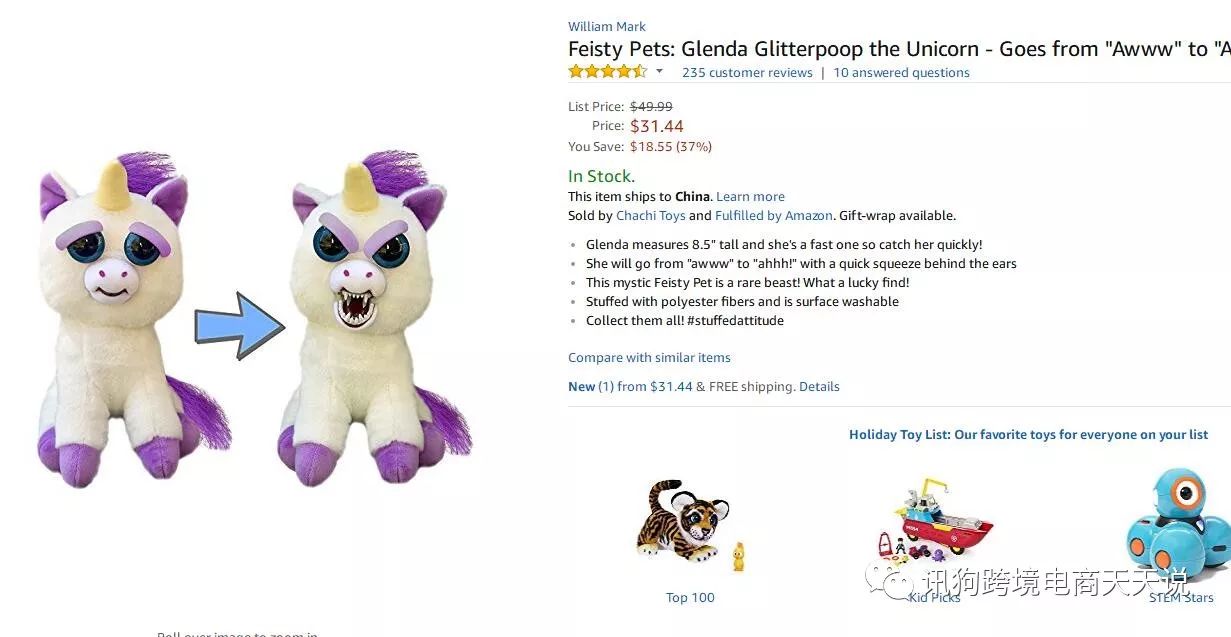Select the tiger toy Top 100 thumbnail

(x=690, y=526)
